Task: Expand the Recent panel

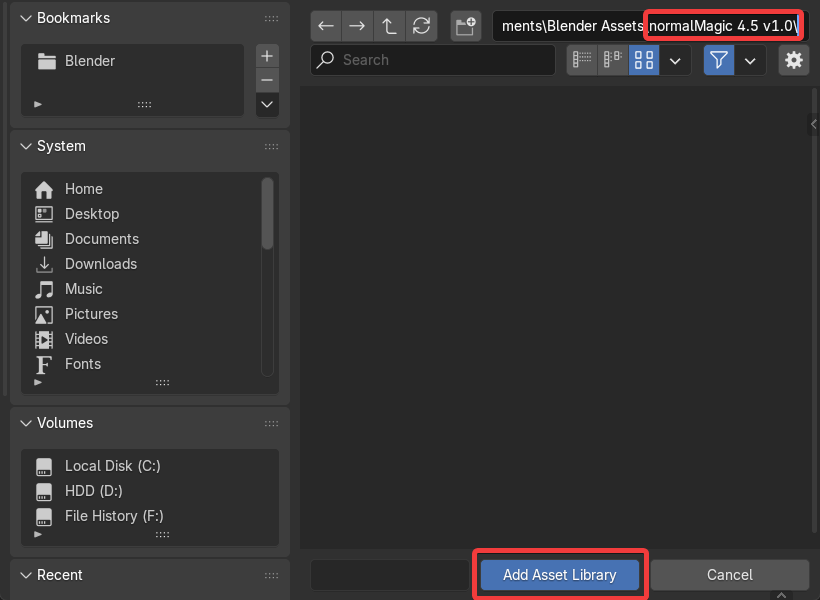Action: (26, 575)
